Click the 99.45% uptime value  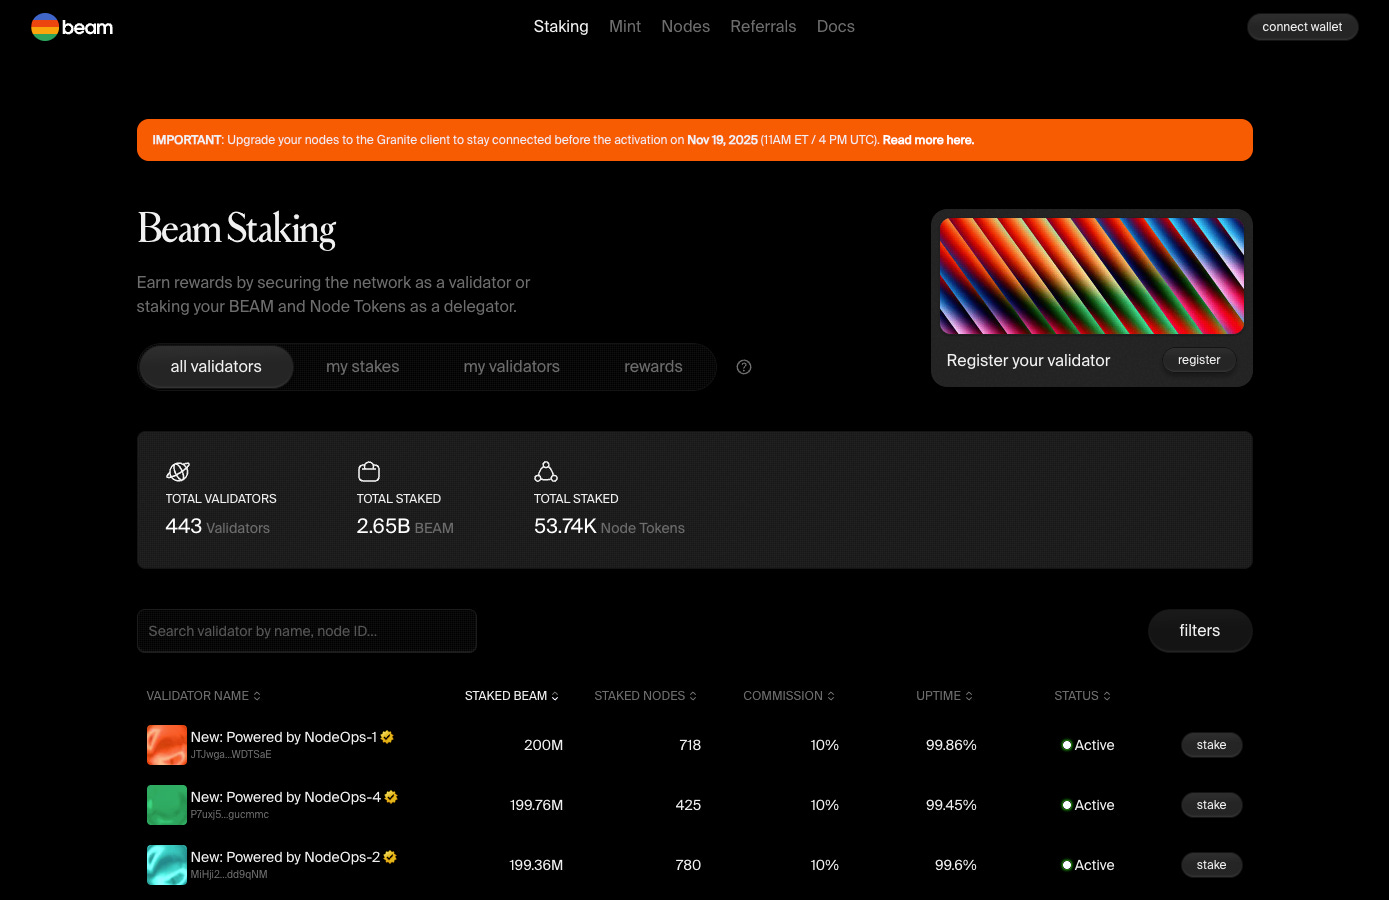point(951,805)
